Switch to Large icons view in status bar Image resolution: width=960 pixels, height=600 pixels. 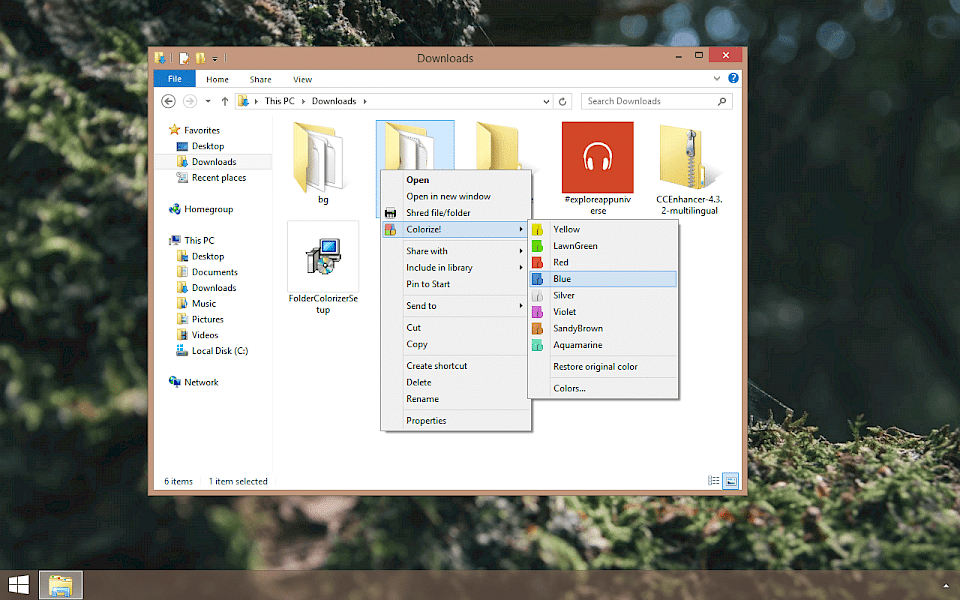pos(730,481)
